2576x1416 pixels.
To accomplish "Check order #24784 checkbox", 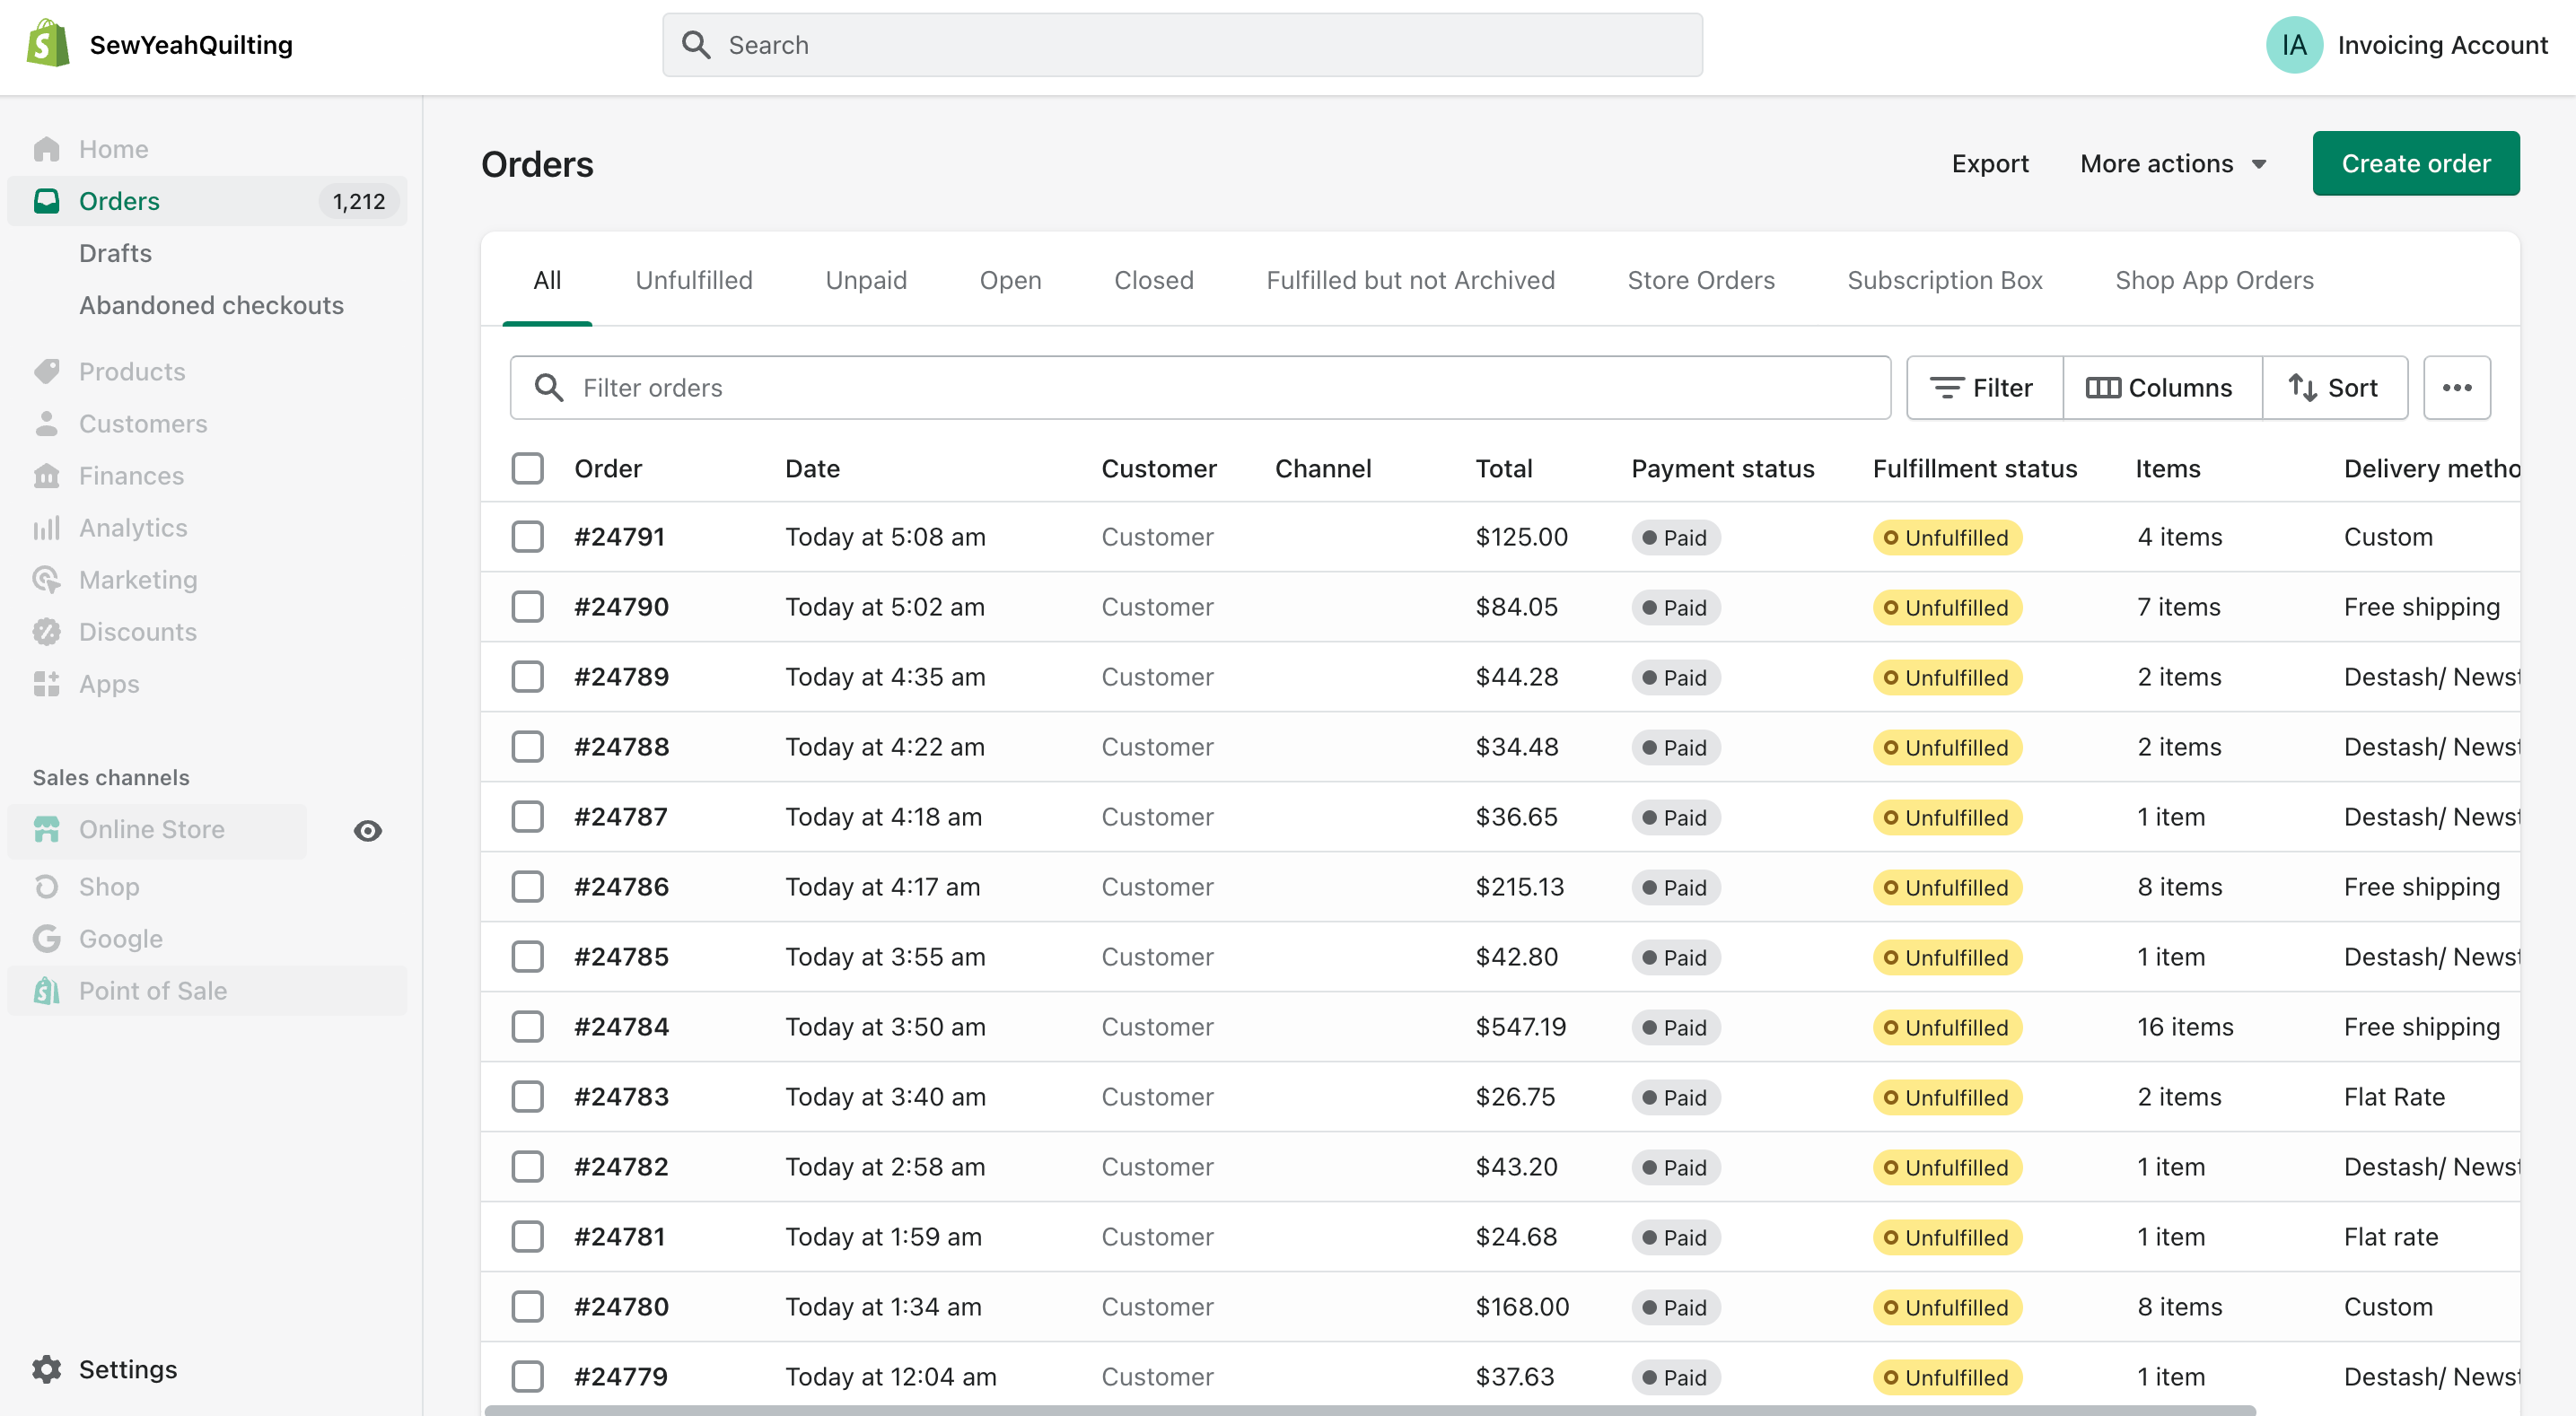I will (x=528, y=1026).
